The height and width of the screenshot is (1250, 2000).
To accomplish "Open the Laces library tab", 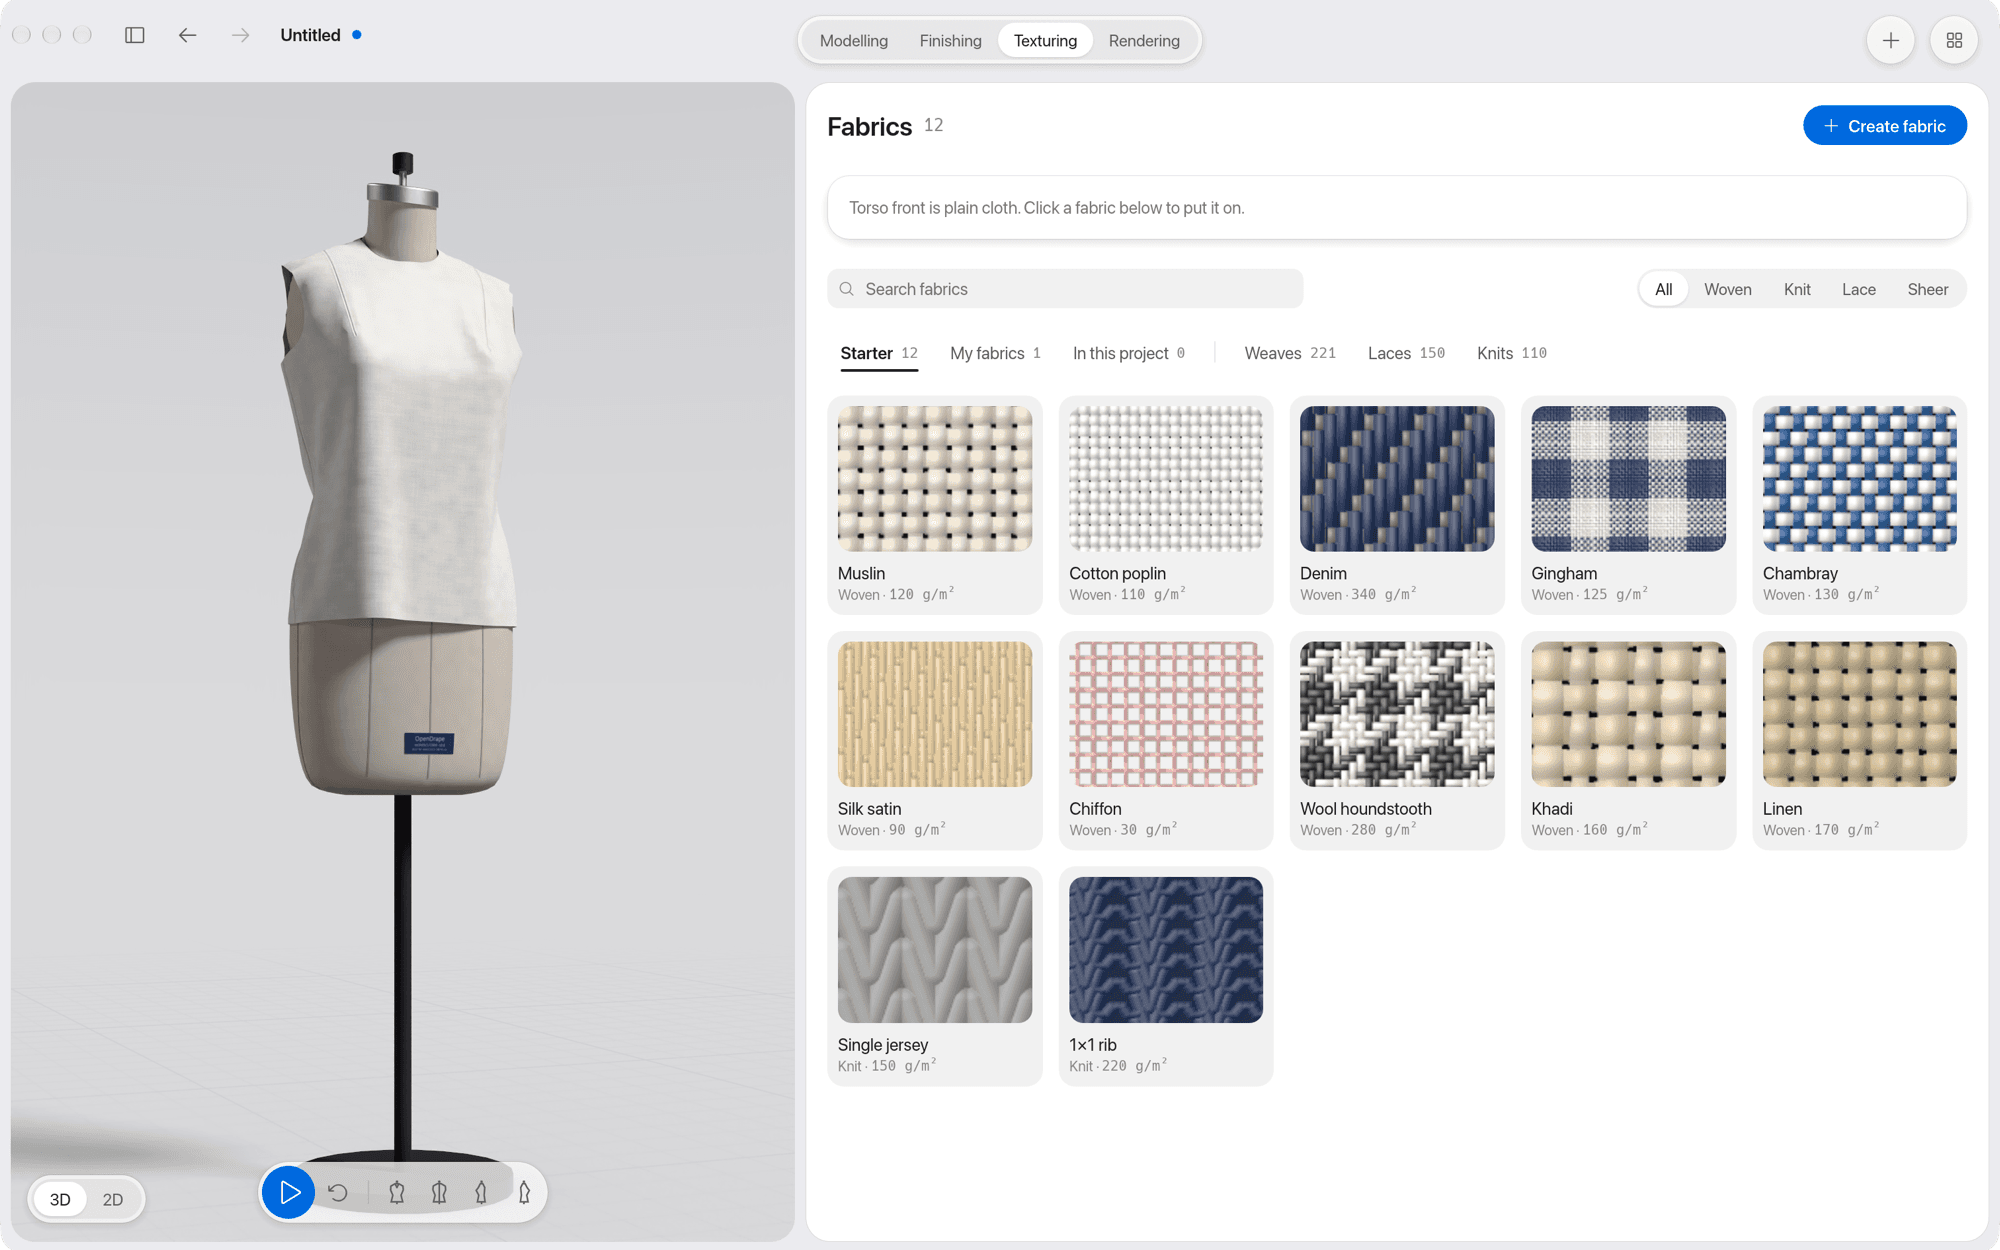I will coord(1406,353).
